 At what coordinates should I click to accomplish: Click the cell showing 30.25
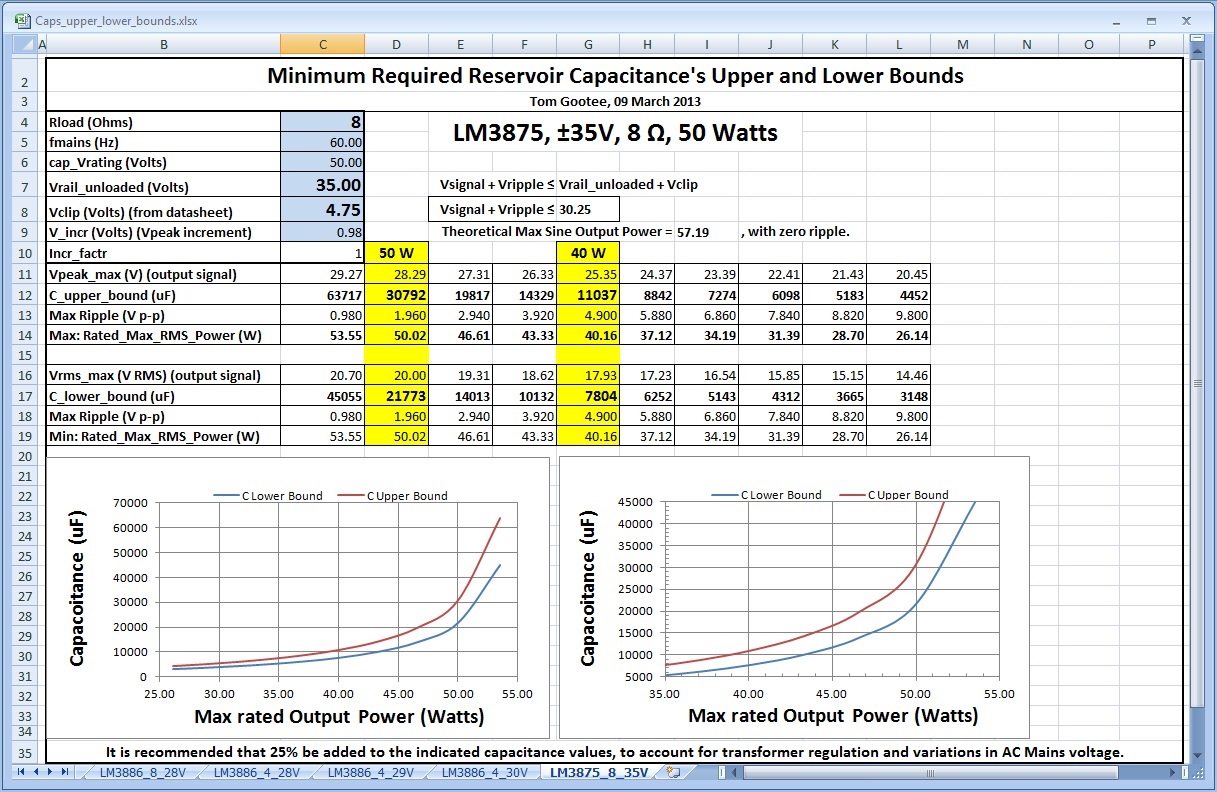[587, 210]
